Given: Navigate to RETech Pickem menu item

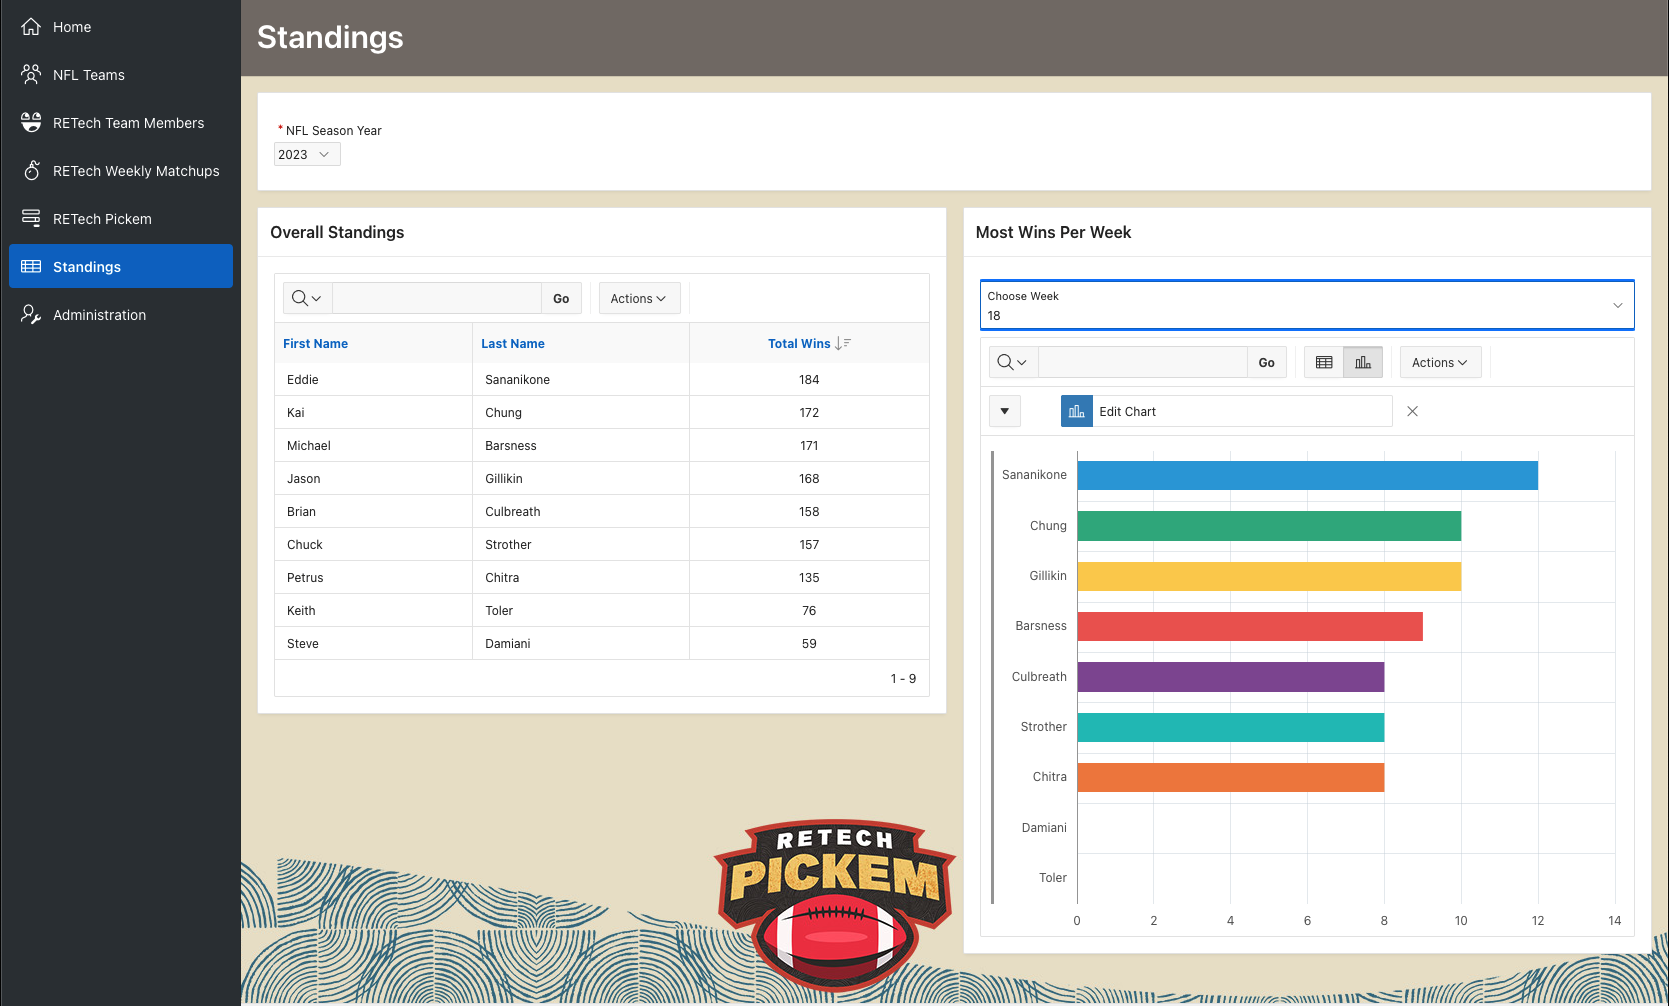Looking at the screenshot, I should click(x=102, y=219).
